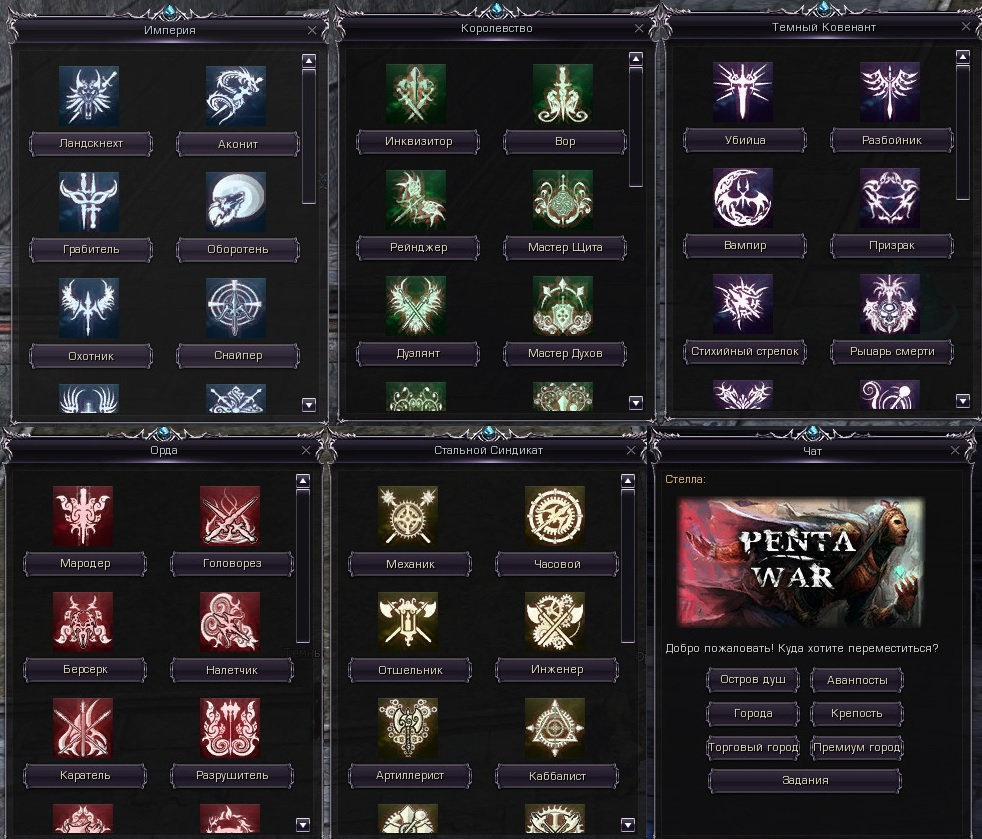This screenshot has width=982, height=839.
Task: Select the Головорез crossed daggers icon
Action: pos(230,516)
